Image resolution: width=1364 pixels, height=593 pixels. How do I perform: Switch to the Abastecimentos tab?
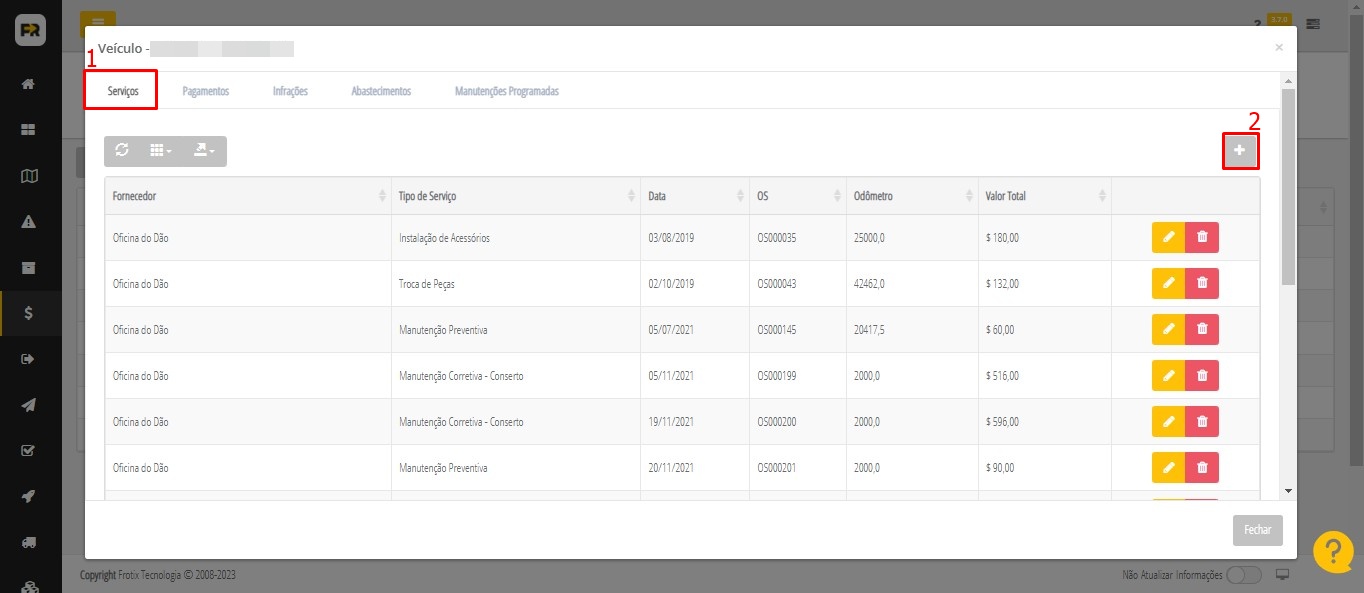(x=381, y=91)
